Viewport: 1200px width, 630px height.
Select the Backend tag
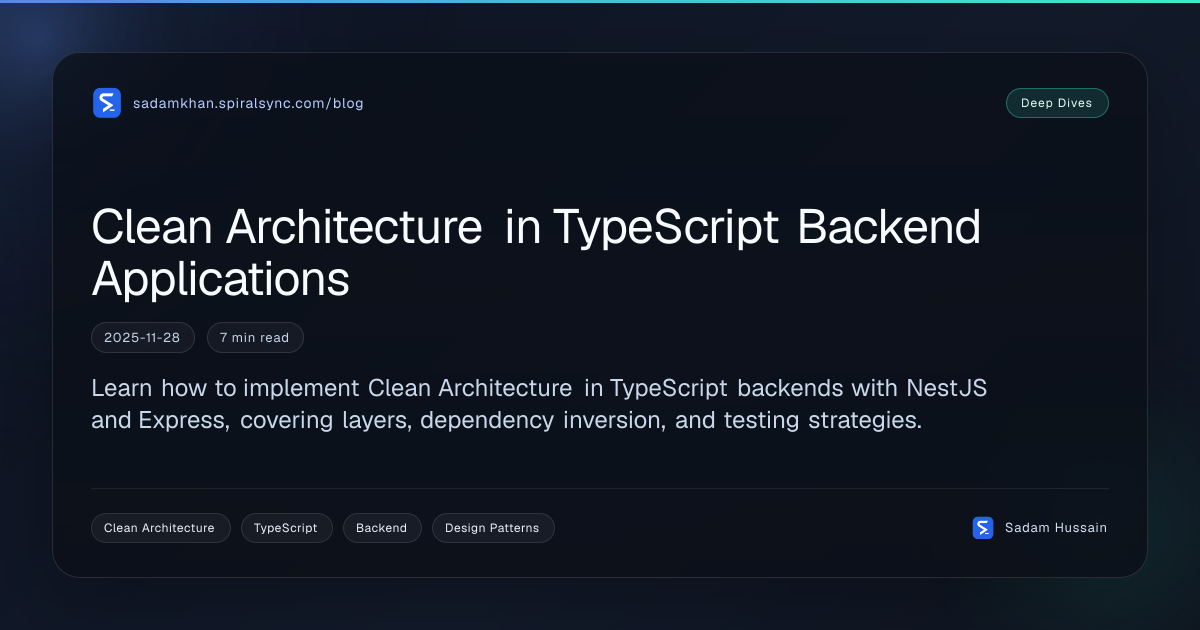(x=382, y=528)
